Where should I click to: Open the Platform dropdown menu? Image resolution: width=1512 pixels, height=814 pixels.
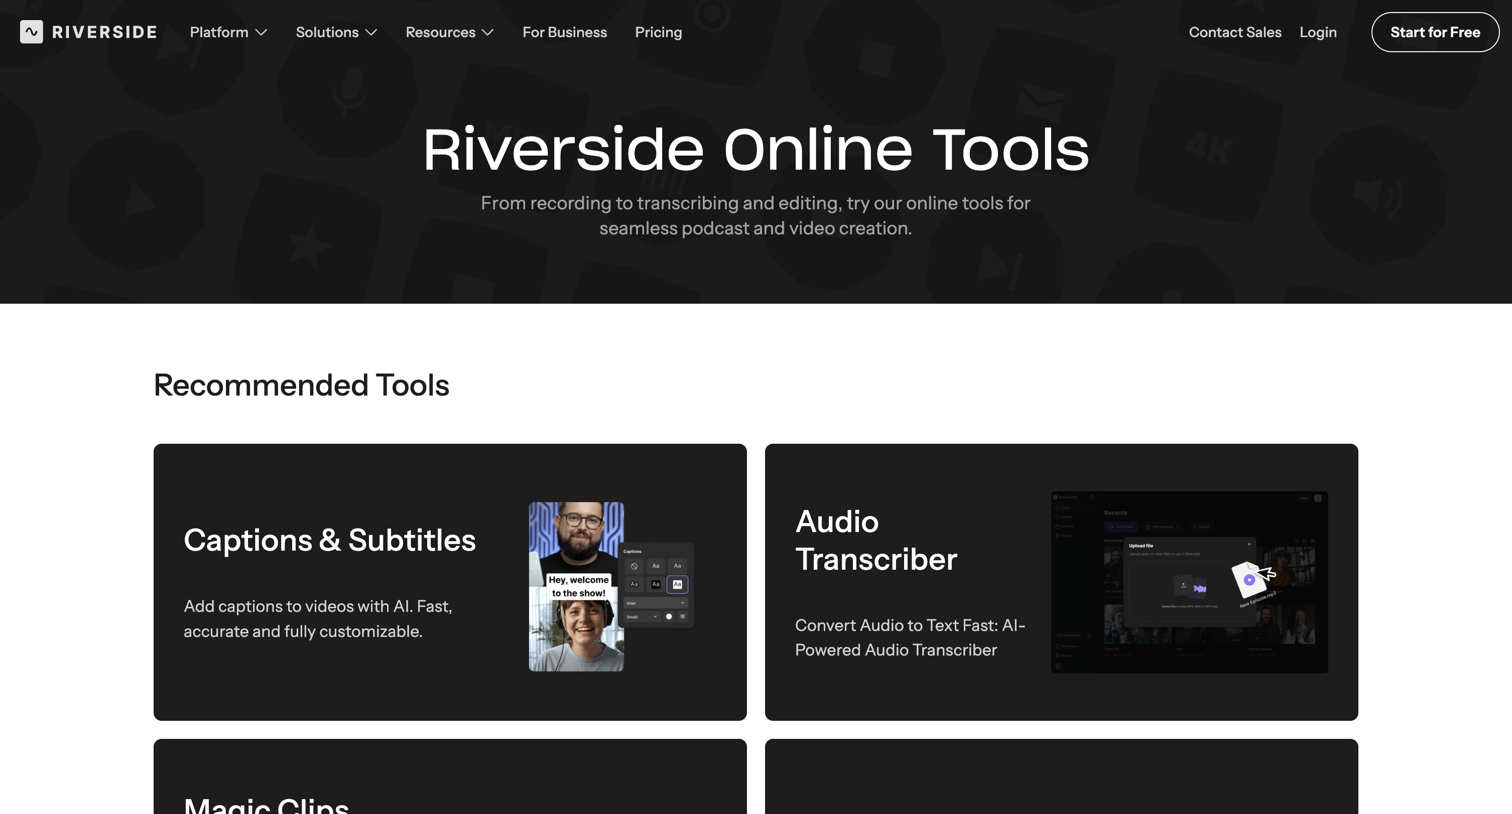229,32
